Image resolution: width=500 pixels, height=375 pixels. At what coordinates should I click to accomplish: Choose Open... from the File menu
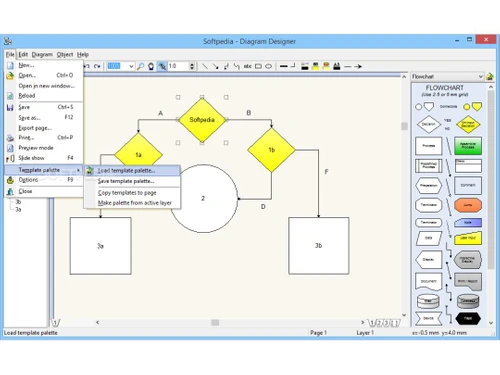(44, 75)
